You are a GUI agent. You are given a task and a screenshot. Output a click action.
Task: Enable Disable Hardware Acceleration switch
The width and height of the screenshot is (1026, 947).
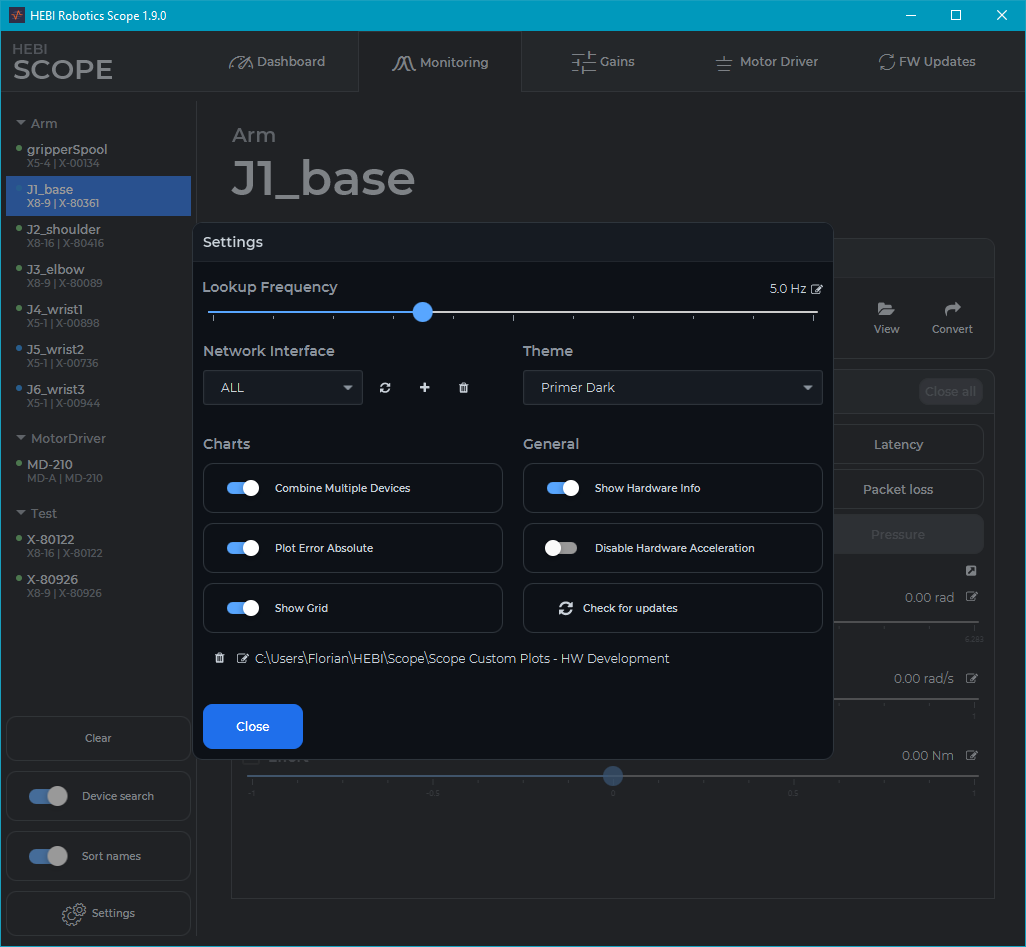tap(561, 548)
